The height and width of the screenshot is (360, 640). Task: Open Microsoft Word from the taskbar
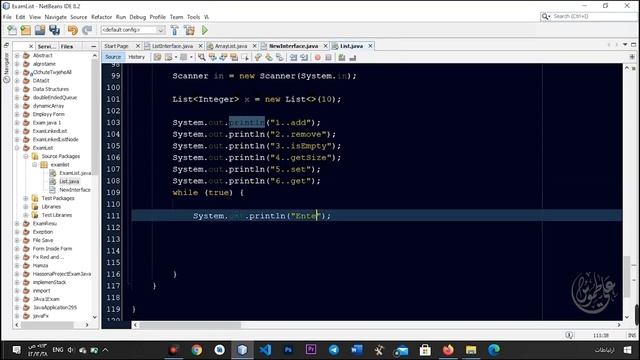pyautogui.click(x=357, y=350)
